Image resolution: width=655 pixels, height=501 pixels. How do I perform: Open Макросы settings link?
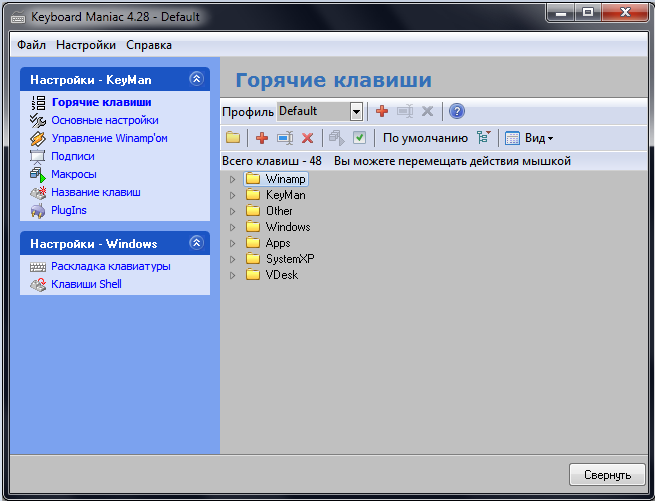point(74,174)
